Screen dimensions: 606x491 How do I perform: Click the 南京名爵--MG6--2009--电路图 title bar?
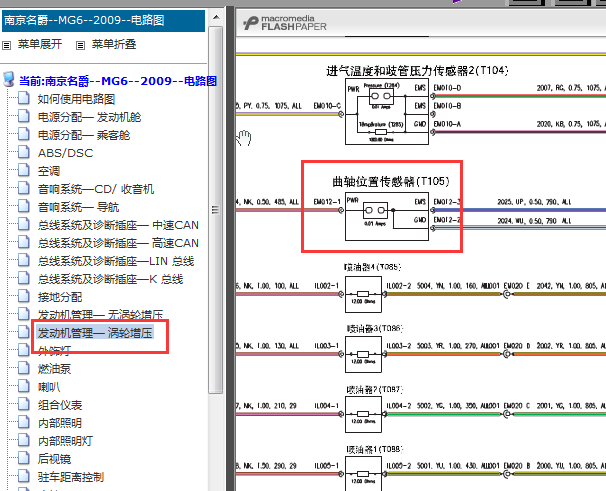point(103,20)
